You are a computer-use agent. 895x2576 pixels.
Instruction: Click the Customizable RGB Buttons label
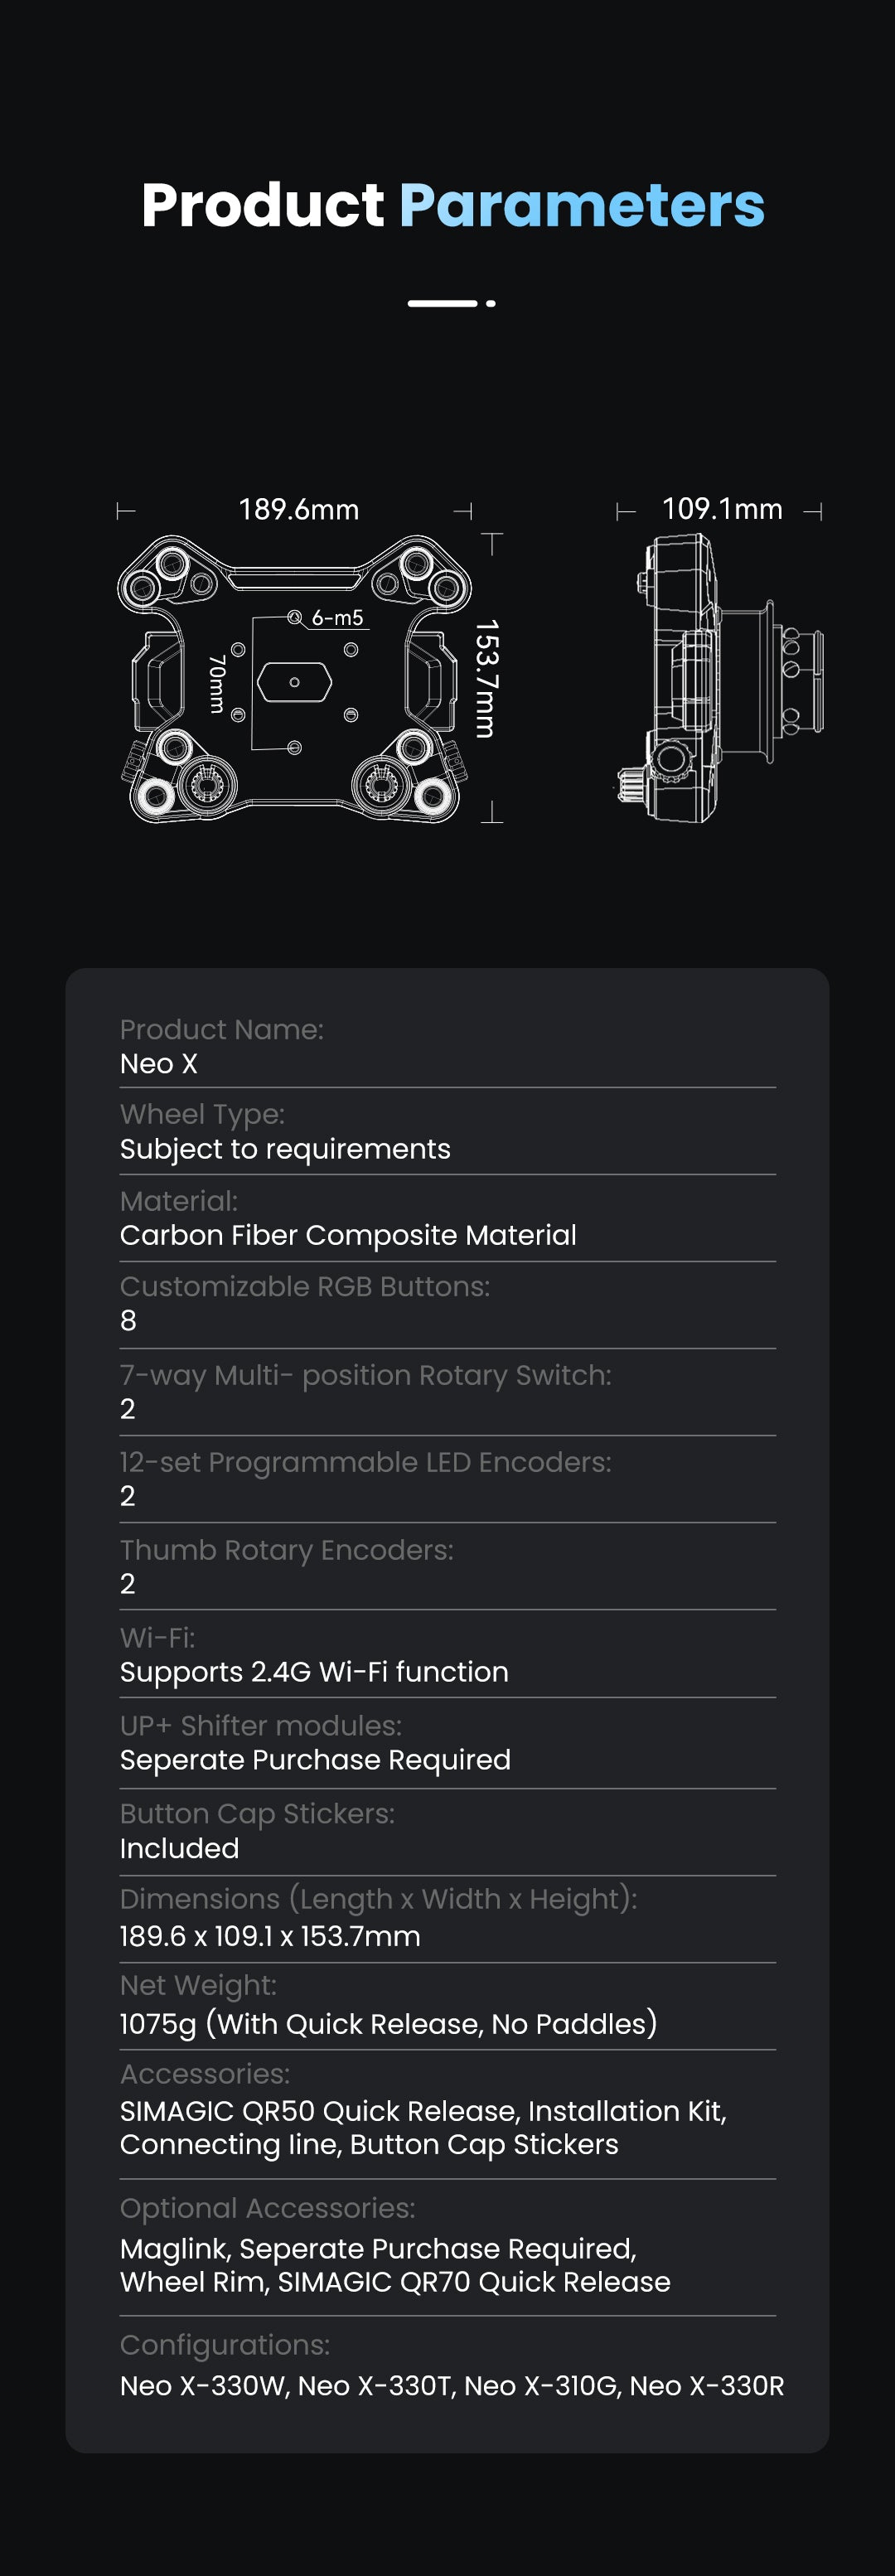point(305,1286)
